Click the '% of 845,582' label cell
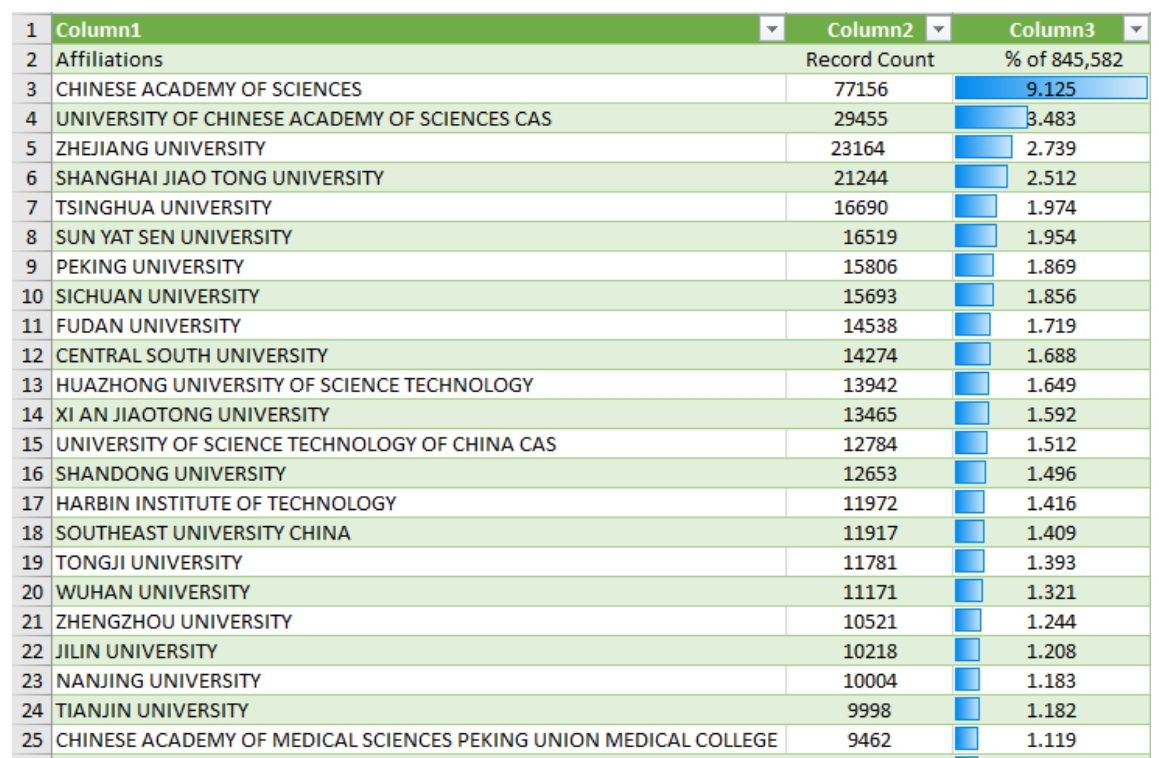 tap(1051, 59)
